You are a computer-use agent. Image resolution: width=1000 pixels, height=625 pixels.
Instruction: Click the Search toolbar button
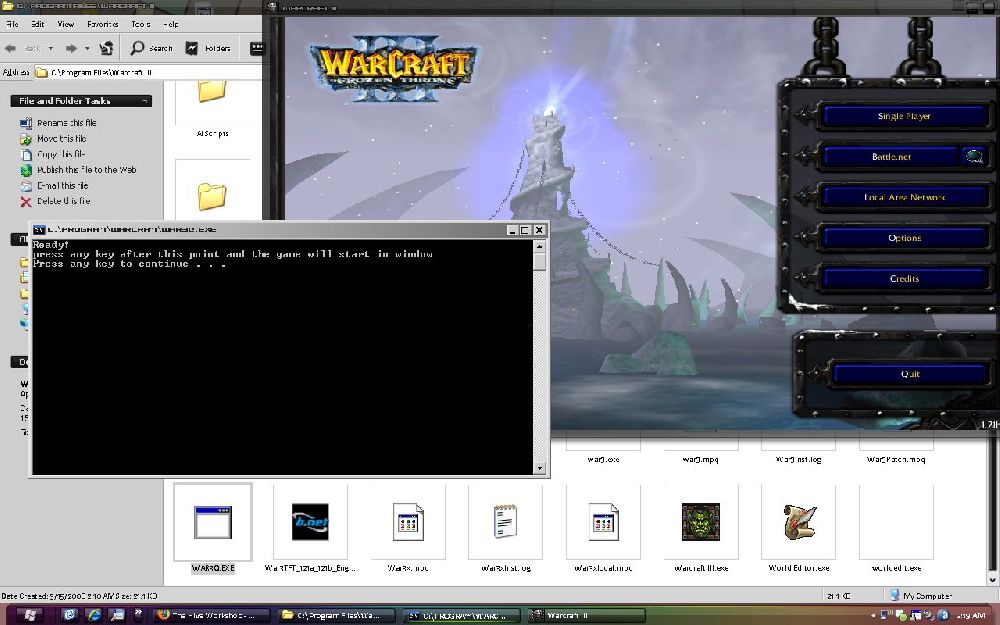pos(151,48)
